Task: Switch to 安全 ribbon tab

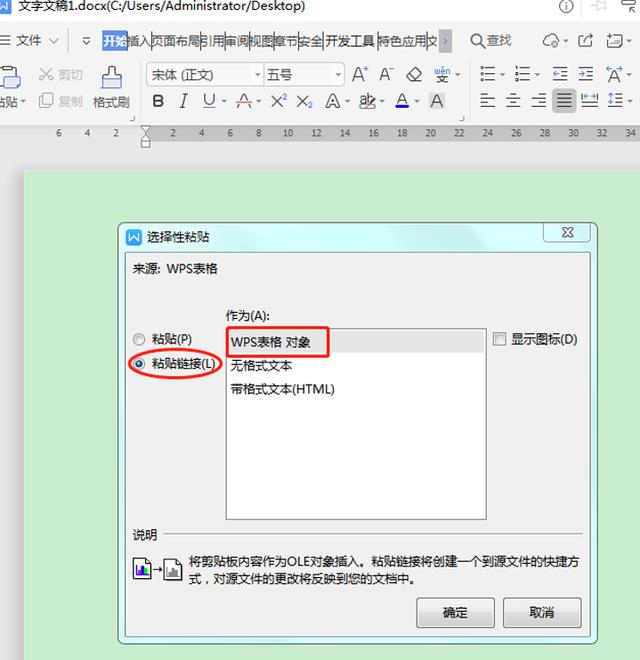Action: point(311,41)
